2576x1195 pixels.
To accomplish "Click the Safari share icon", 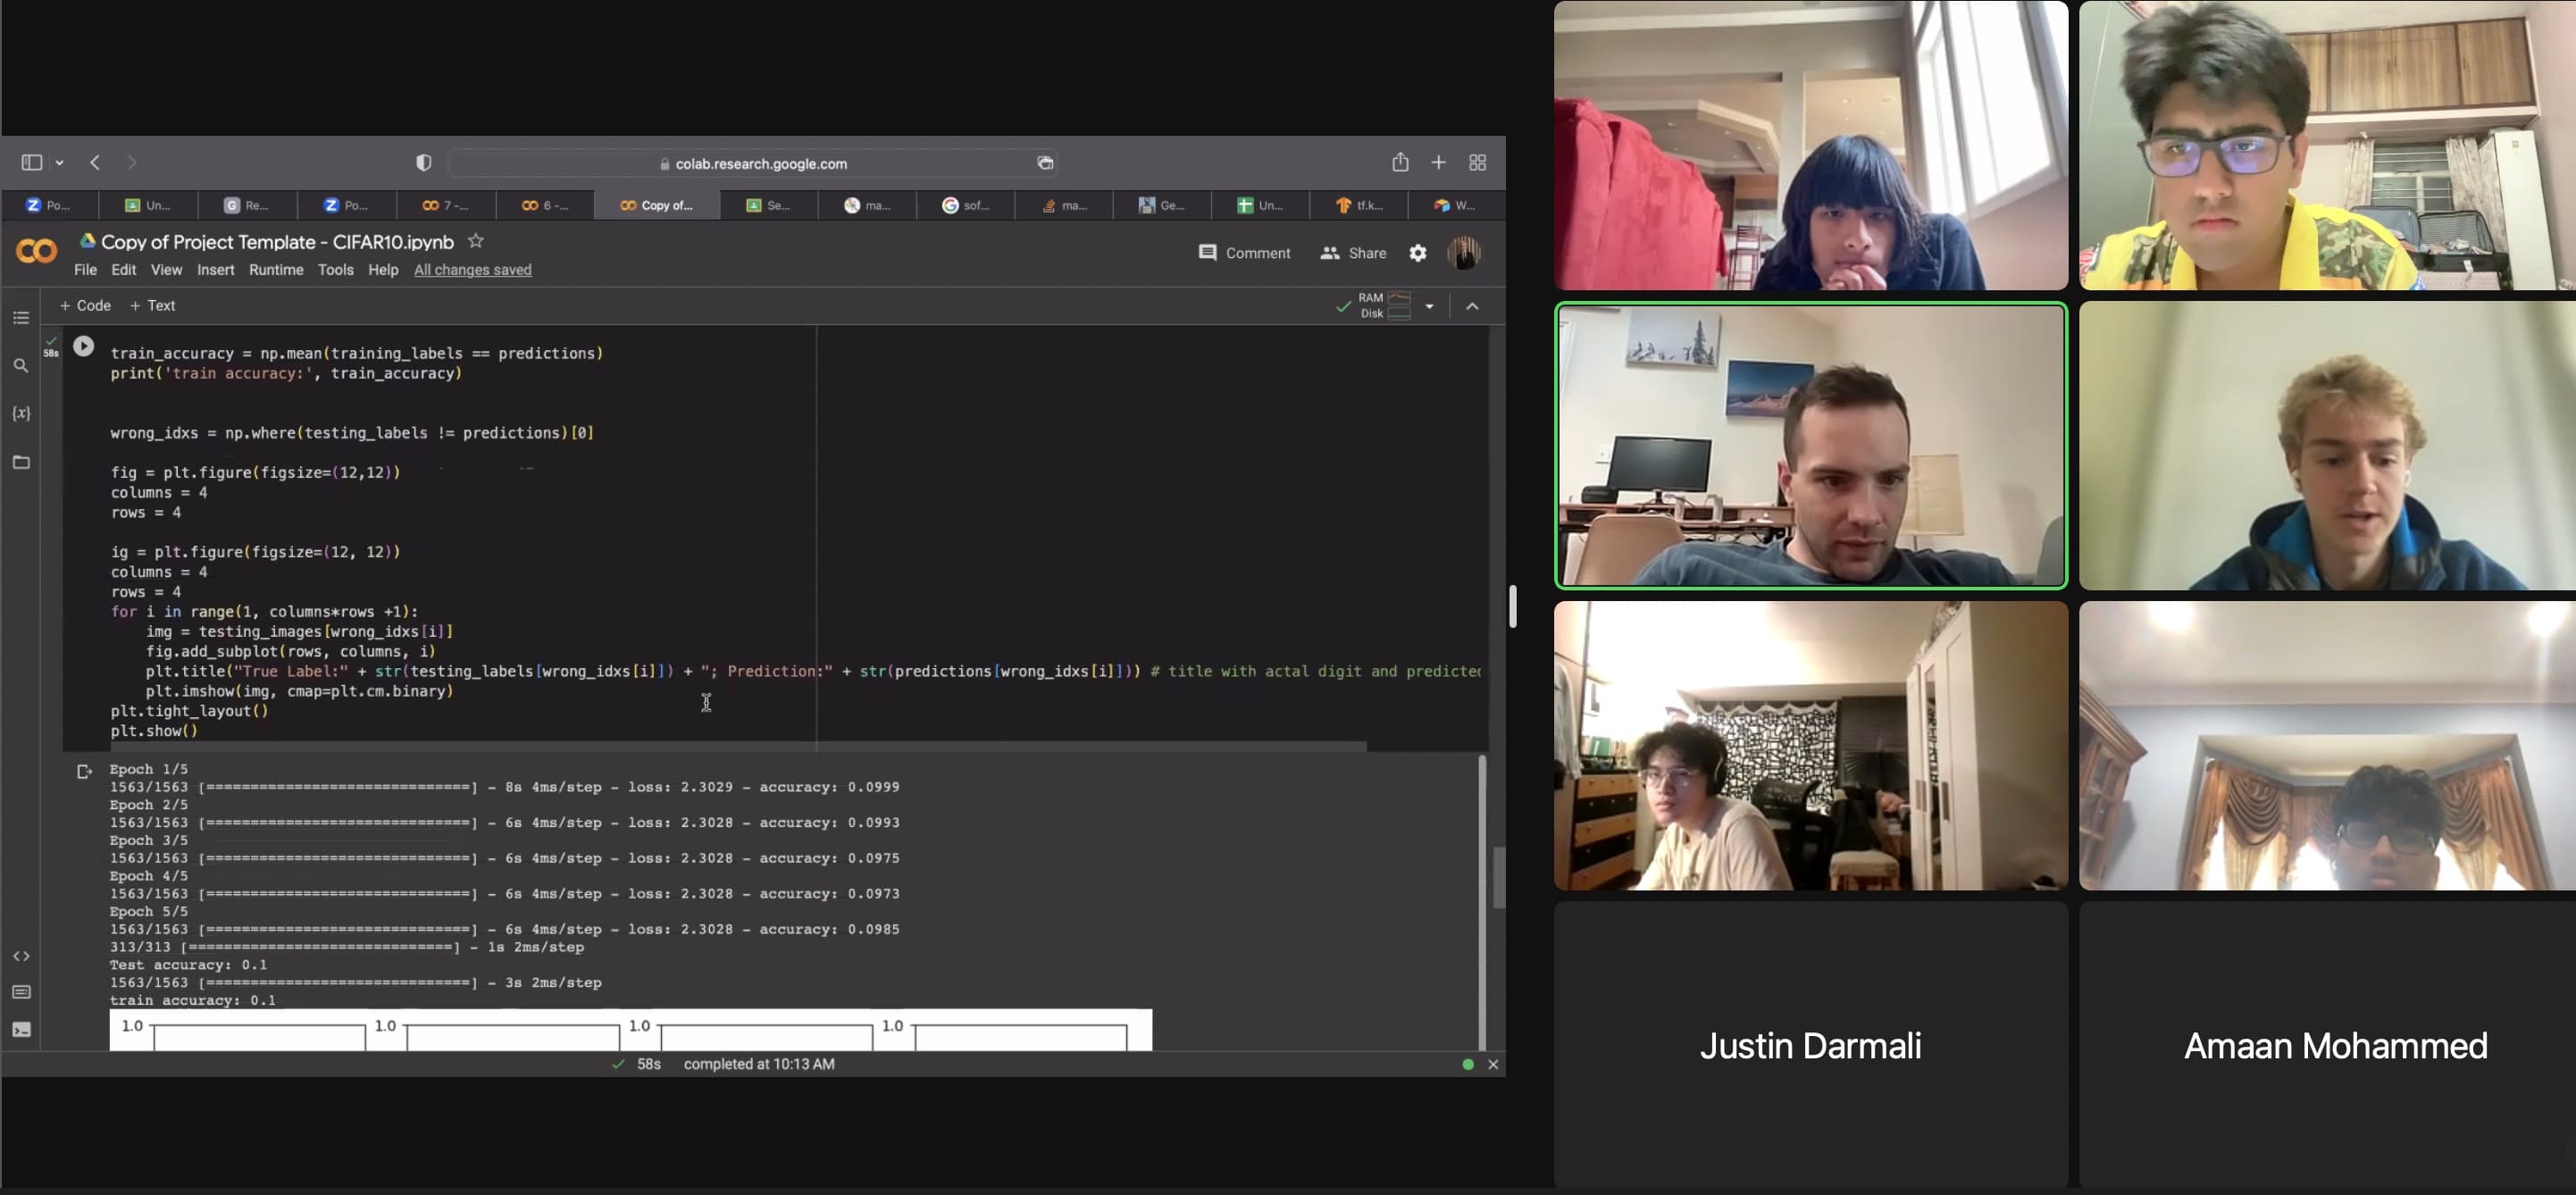I will tap(1400, 162).
